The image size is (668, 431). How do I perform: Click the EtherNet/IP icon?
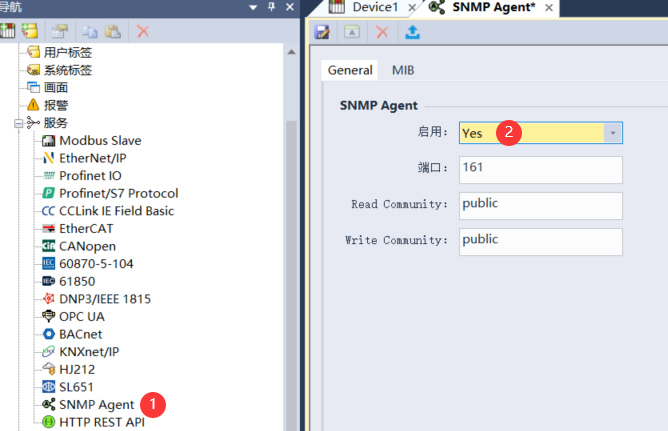pyautogui.click(x=49, y=158)
